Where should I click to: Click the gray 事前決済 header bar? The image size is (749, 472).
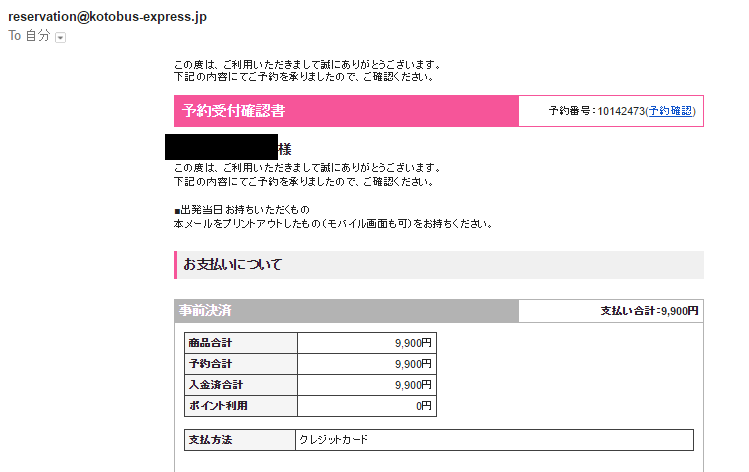[x=346, y=311]
